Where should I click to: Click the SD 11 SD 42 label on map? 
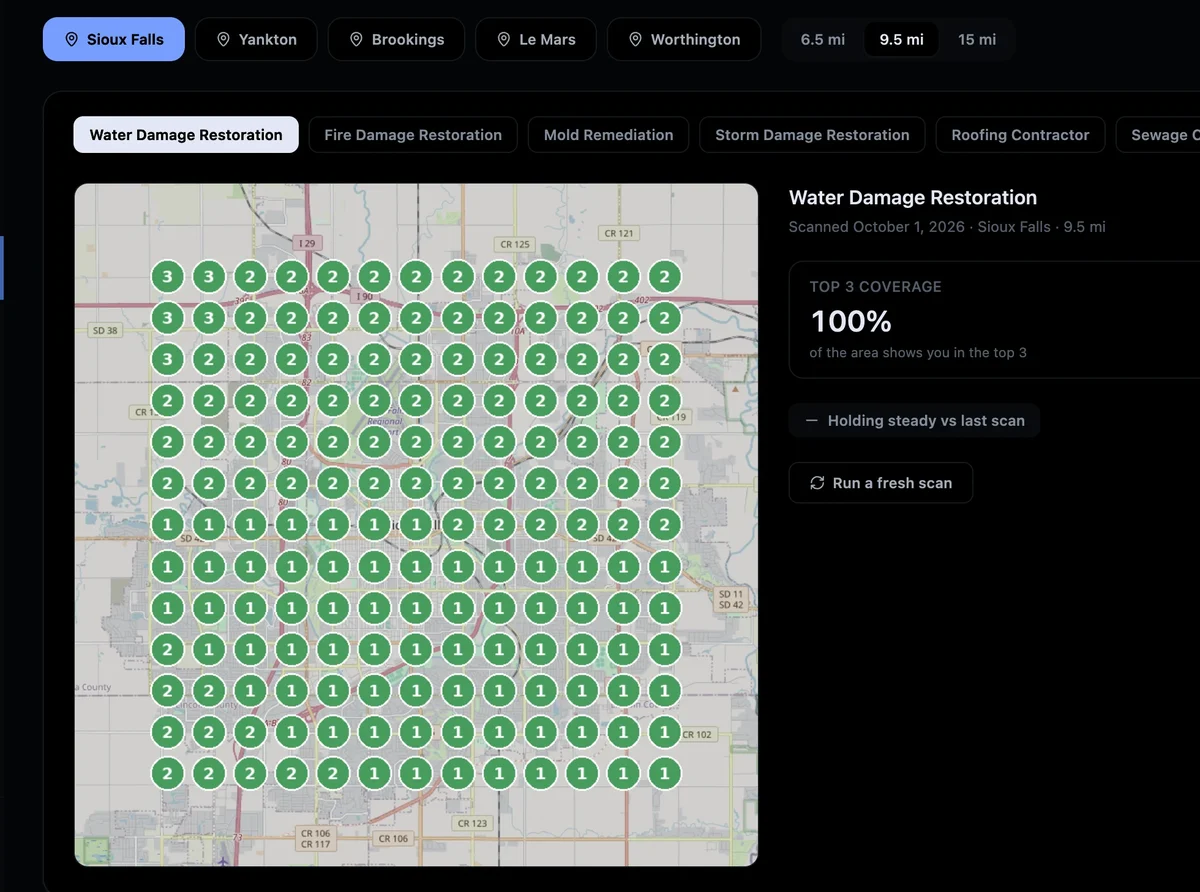[731, 600]
